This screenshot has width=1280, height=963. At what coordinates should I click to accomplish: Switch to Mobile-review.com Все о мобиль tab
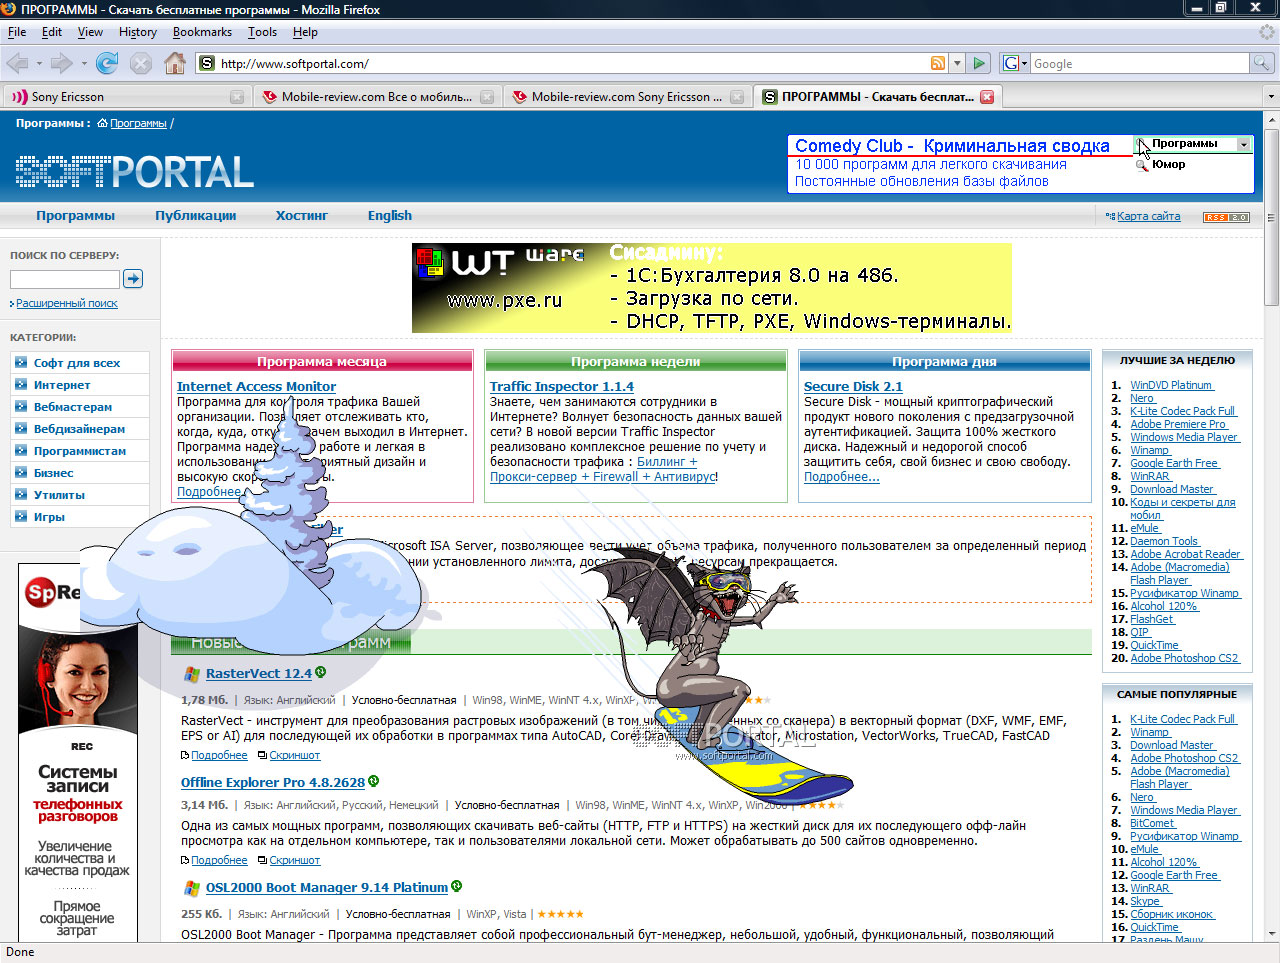[377, 97]
